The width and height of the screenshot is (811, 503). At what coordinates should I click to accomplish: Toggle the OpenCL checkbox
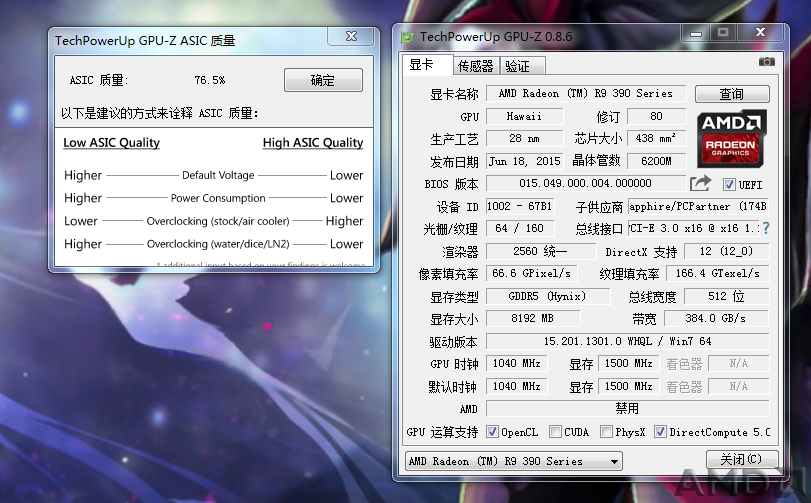coord(492,432)
